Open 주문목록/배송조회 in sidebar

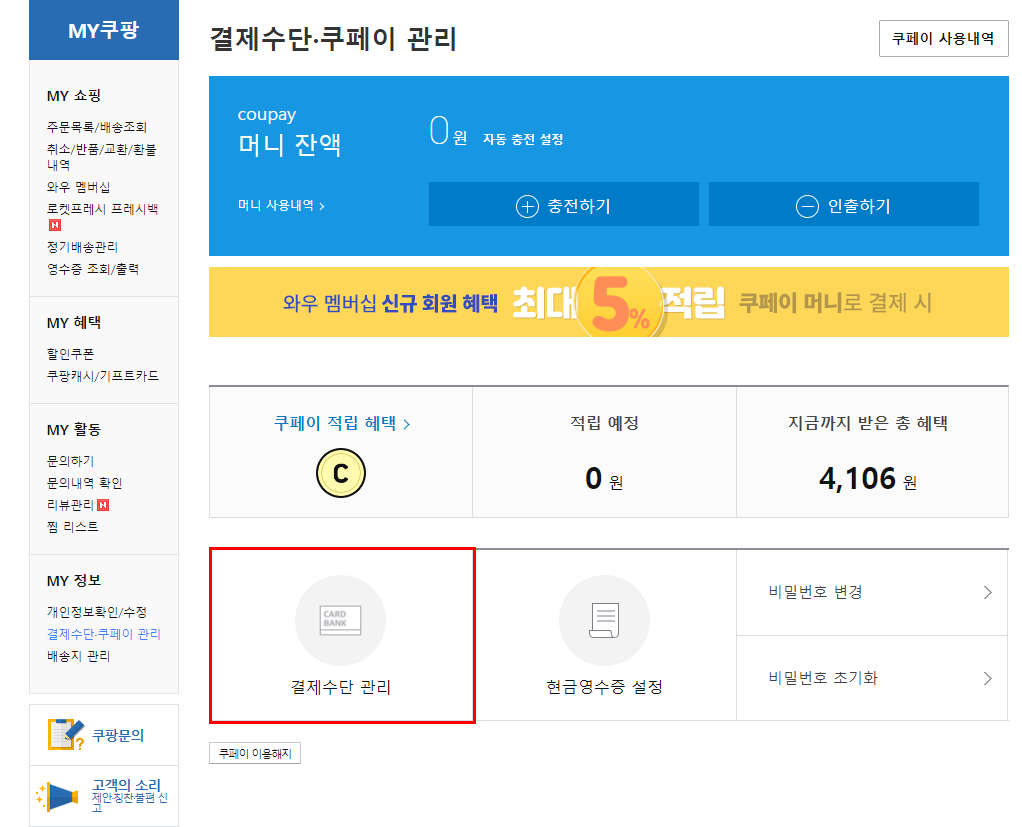pos(96,127)
